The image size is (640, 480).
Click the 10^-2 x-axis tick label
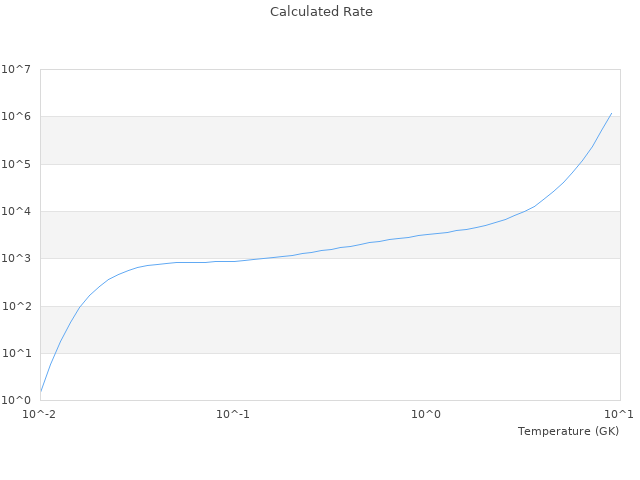pyautogui.click(x=40, y=414)
